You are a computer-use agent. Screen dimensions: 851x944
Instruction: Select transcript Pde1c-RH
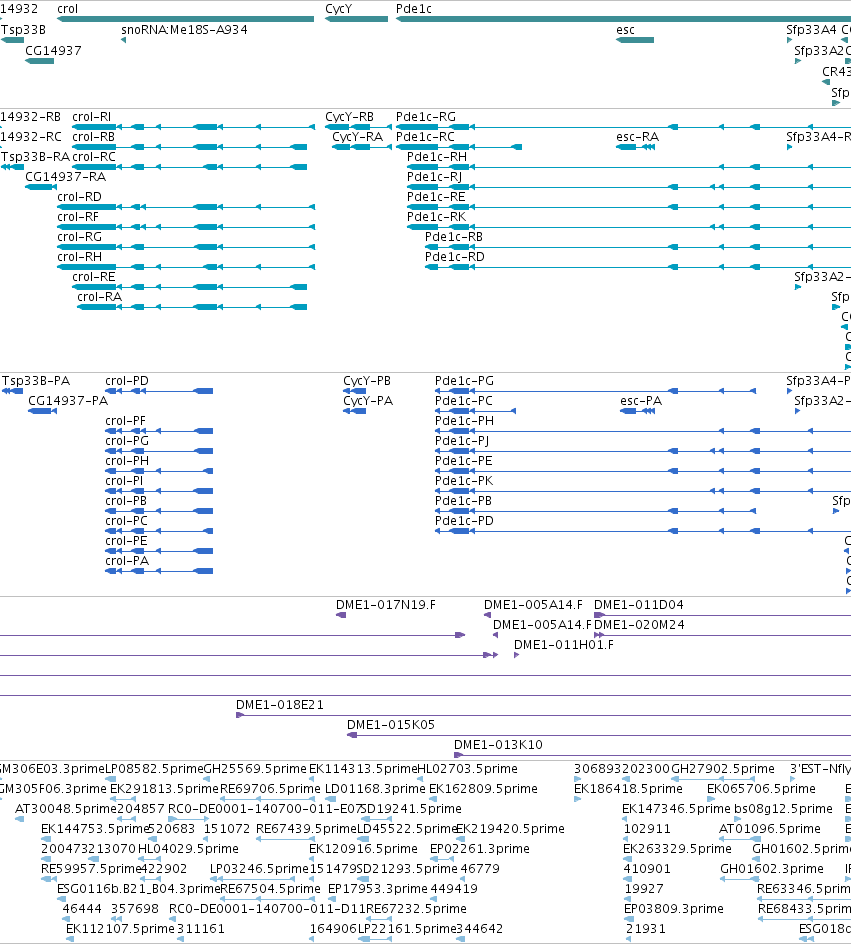(629, 167)
